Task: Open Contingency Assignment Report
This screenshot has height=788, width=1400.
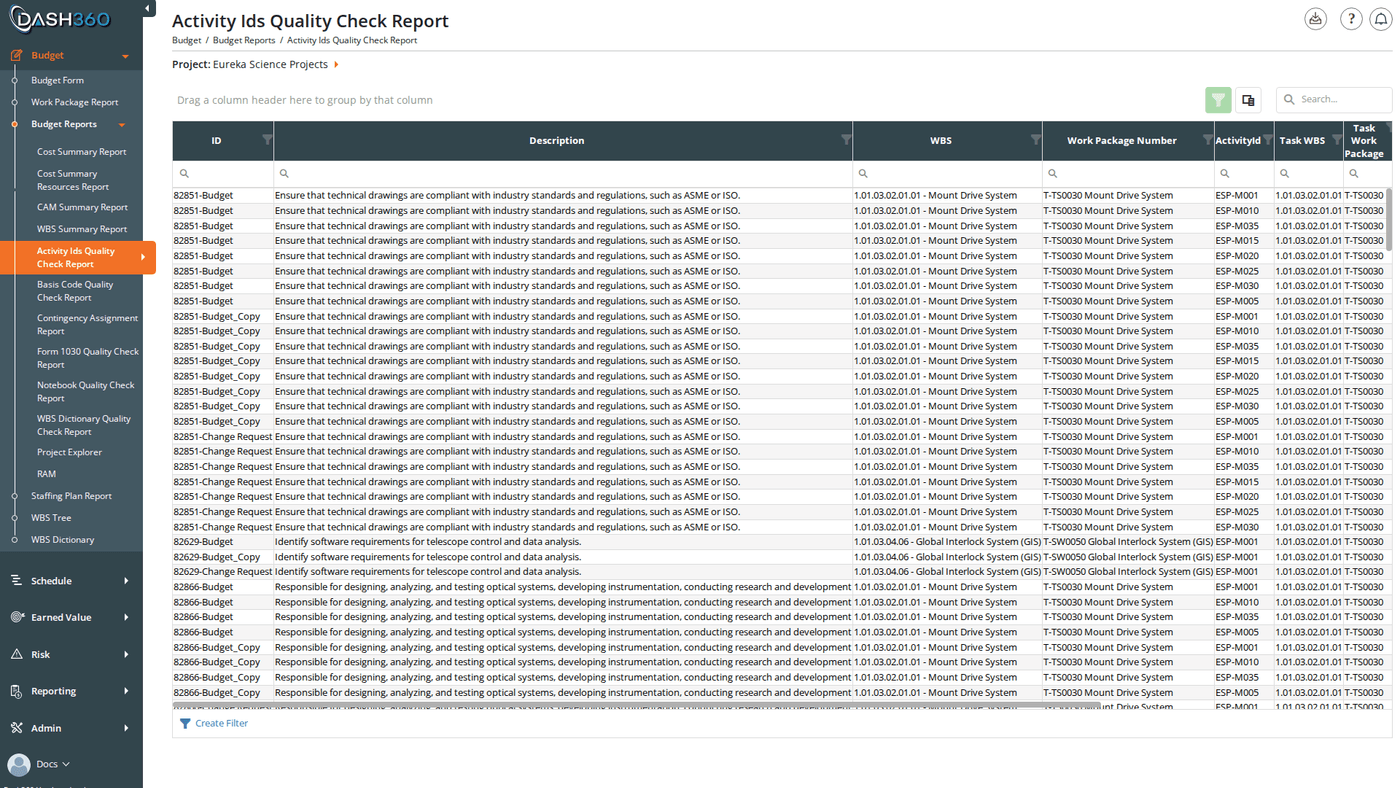Action: (x=87, y=324)
